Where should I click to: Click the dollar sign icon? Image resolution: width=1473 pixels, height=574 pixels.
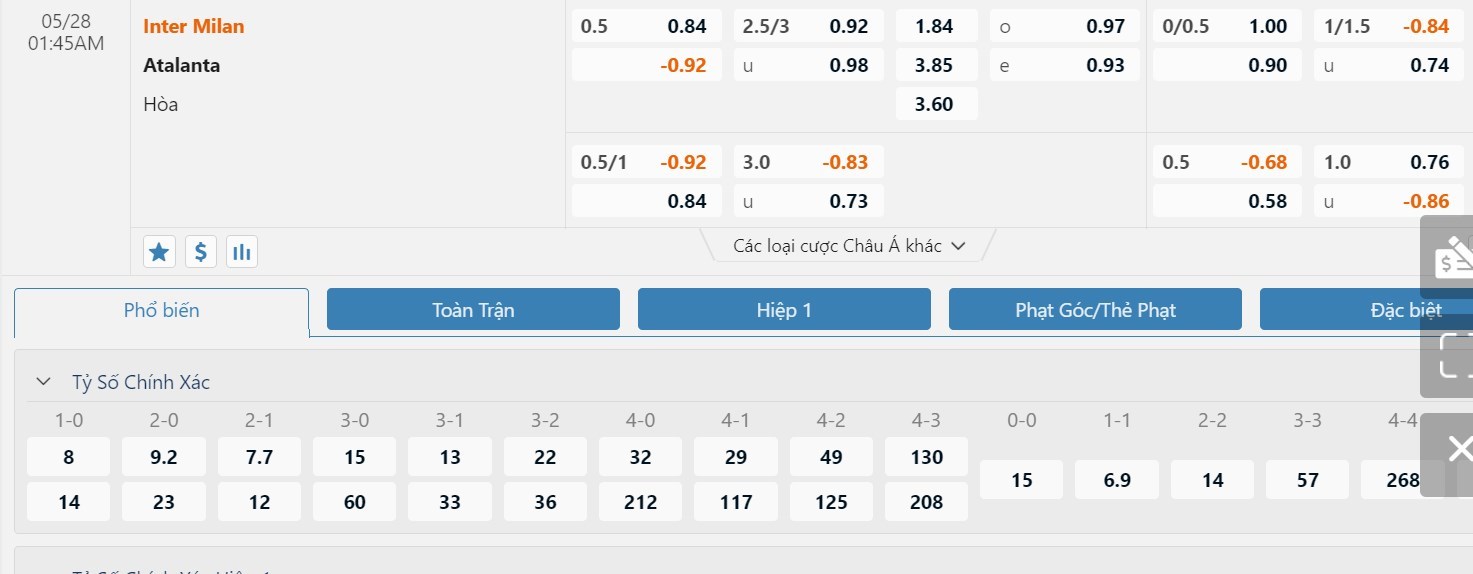200,252
